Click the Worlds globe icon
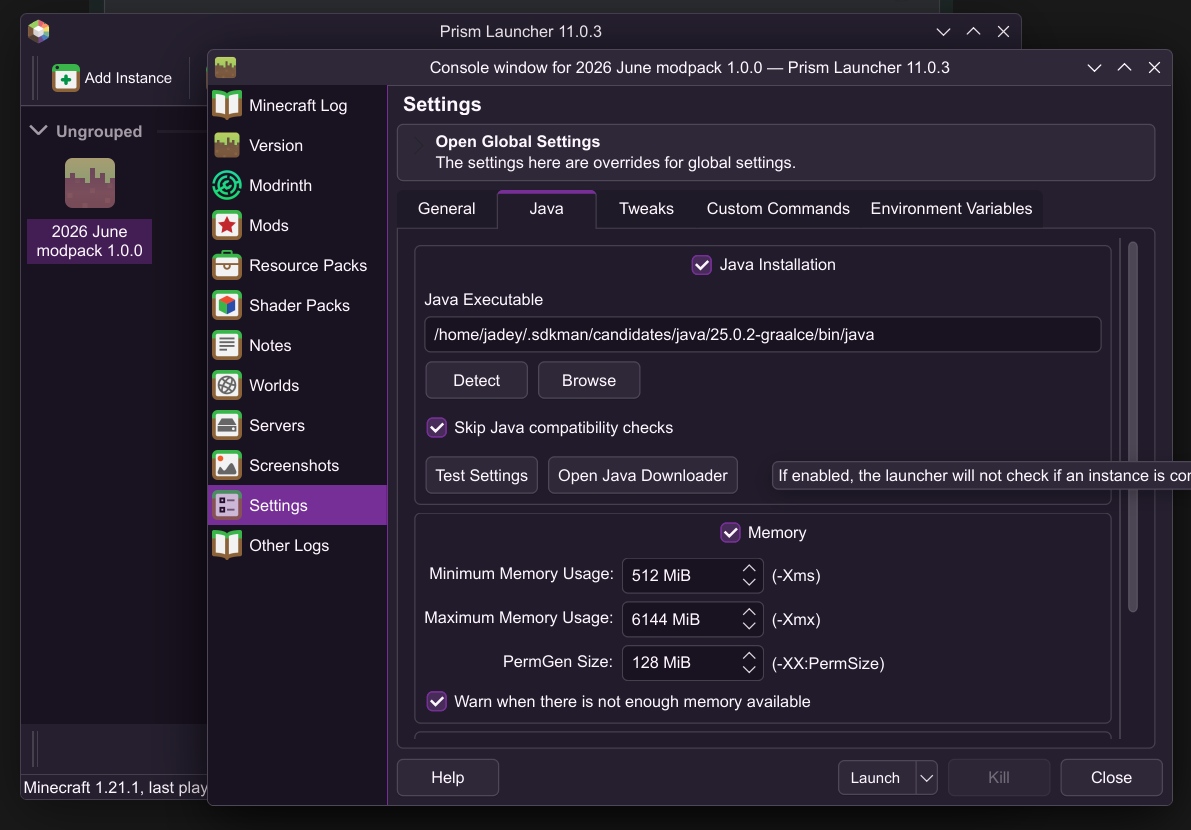The height and width of the screenshot is (830, 1191). point(226,385)
